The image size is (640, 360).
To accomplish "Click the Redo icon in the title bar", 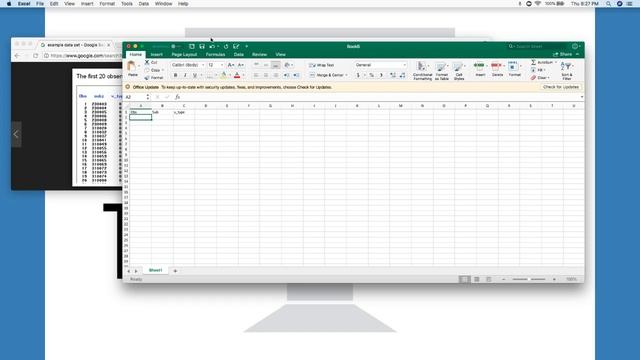I will pos(226,47).
